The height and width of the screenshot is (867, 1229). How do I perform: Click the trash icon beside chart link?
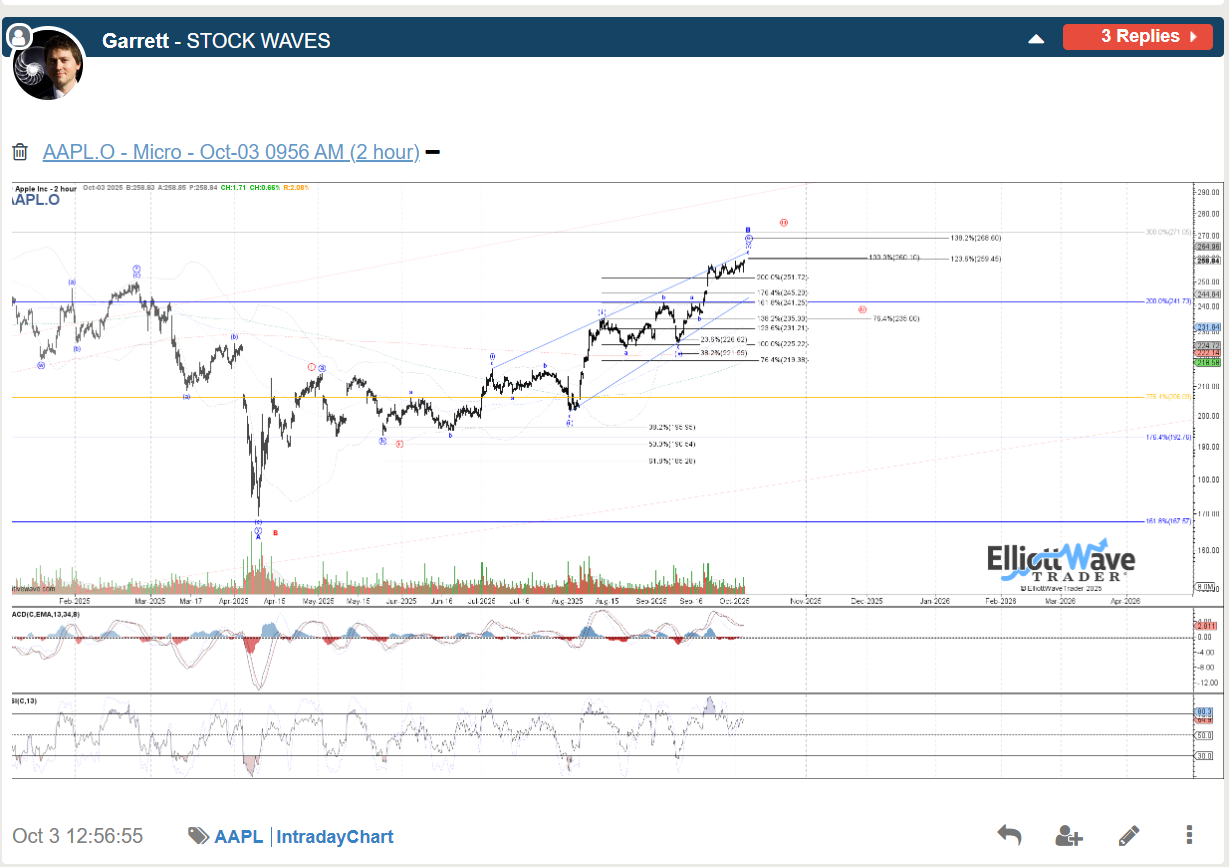(20, 152)
